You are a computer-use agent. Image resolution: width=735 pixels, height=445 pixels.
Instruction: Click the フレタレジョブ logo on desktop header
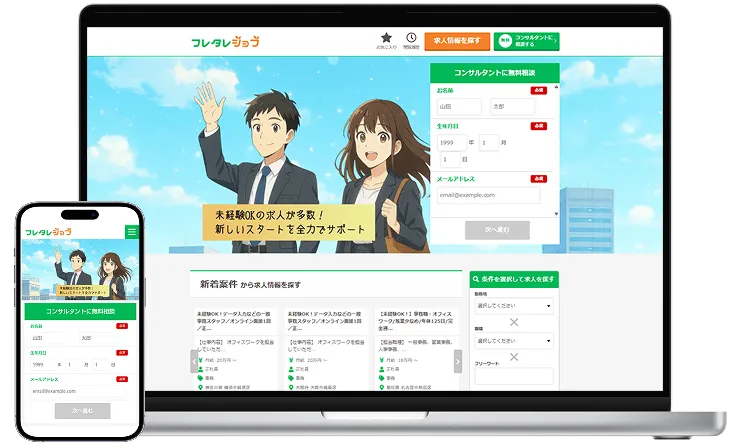(225, 42)
